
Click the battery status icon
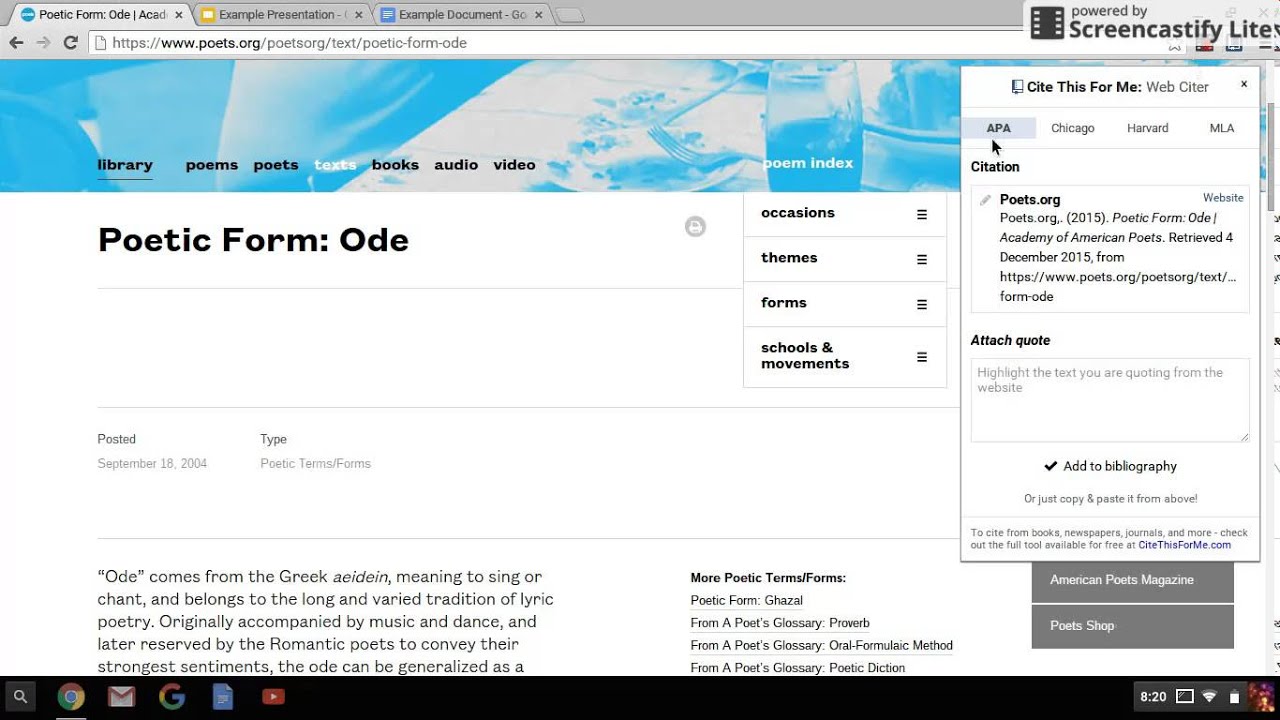pos(1234,697)
